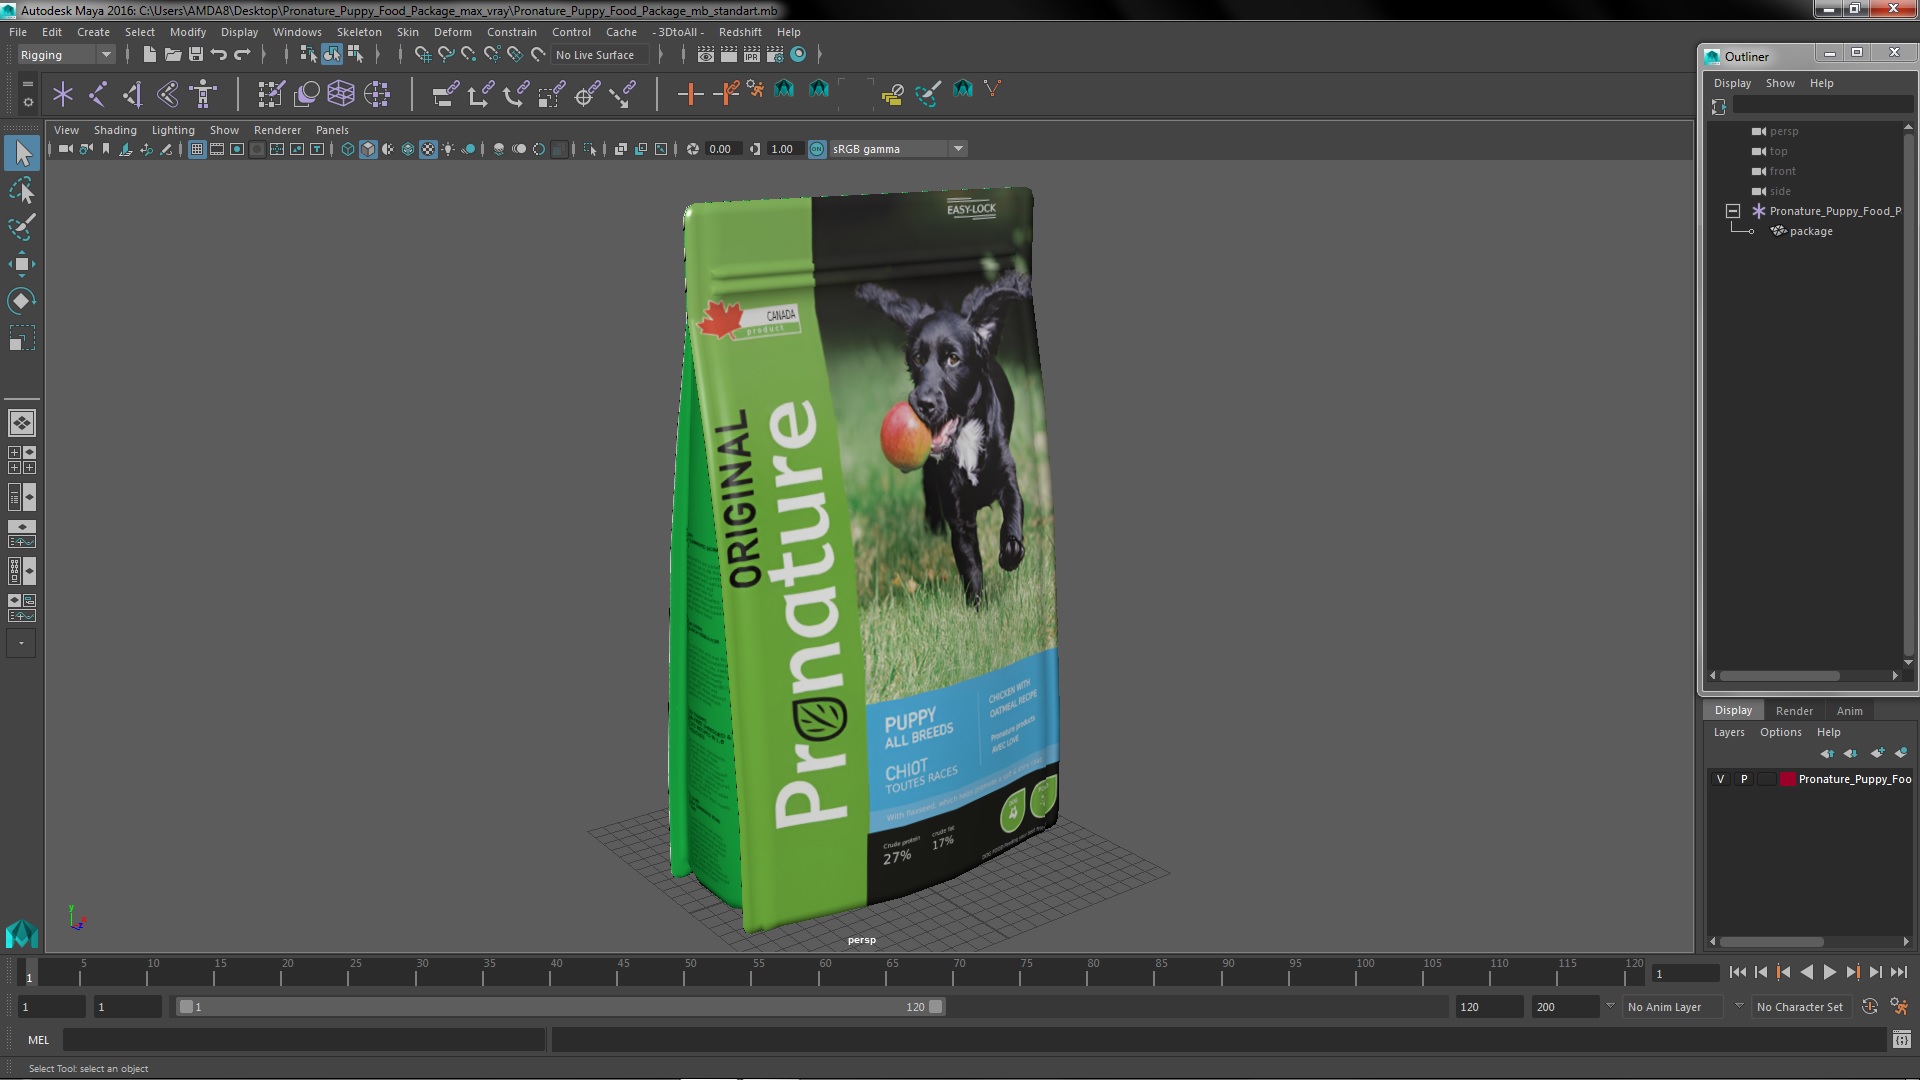Click the Create IK Handle shelf icon
The height and width of the screenshot is (1080, 1920).
click(x=133, y=94)
